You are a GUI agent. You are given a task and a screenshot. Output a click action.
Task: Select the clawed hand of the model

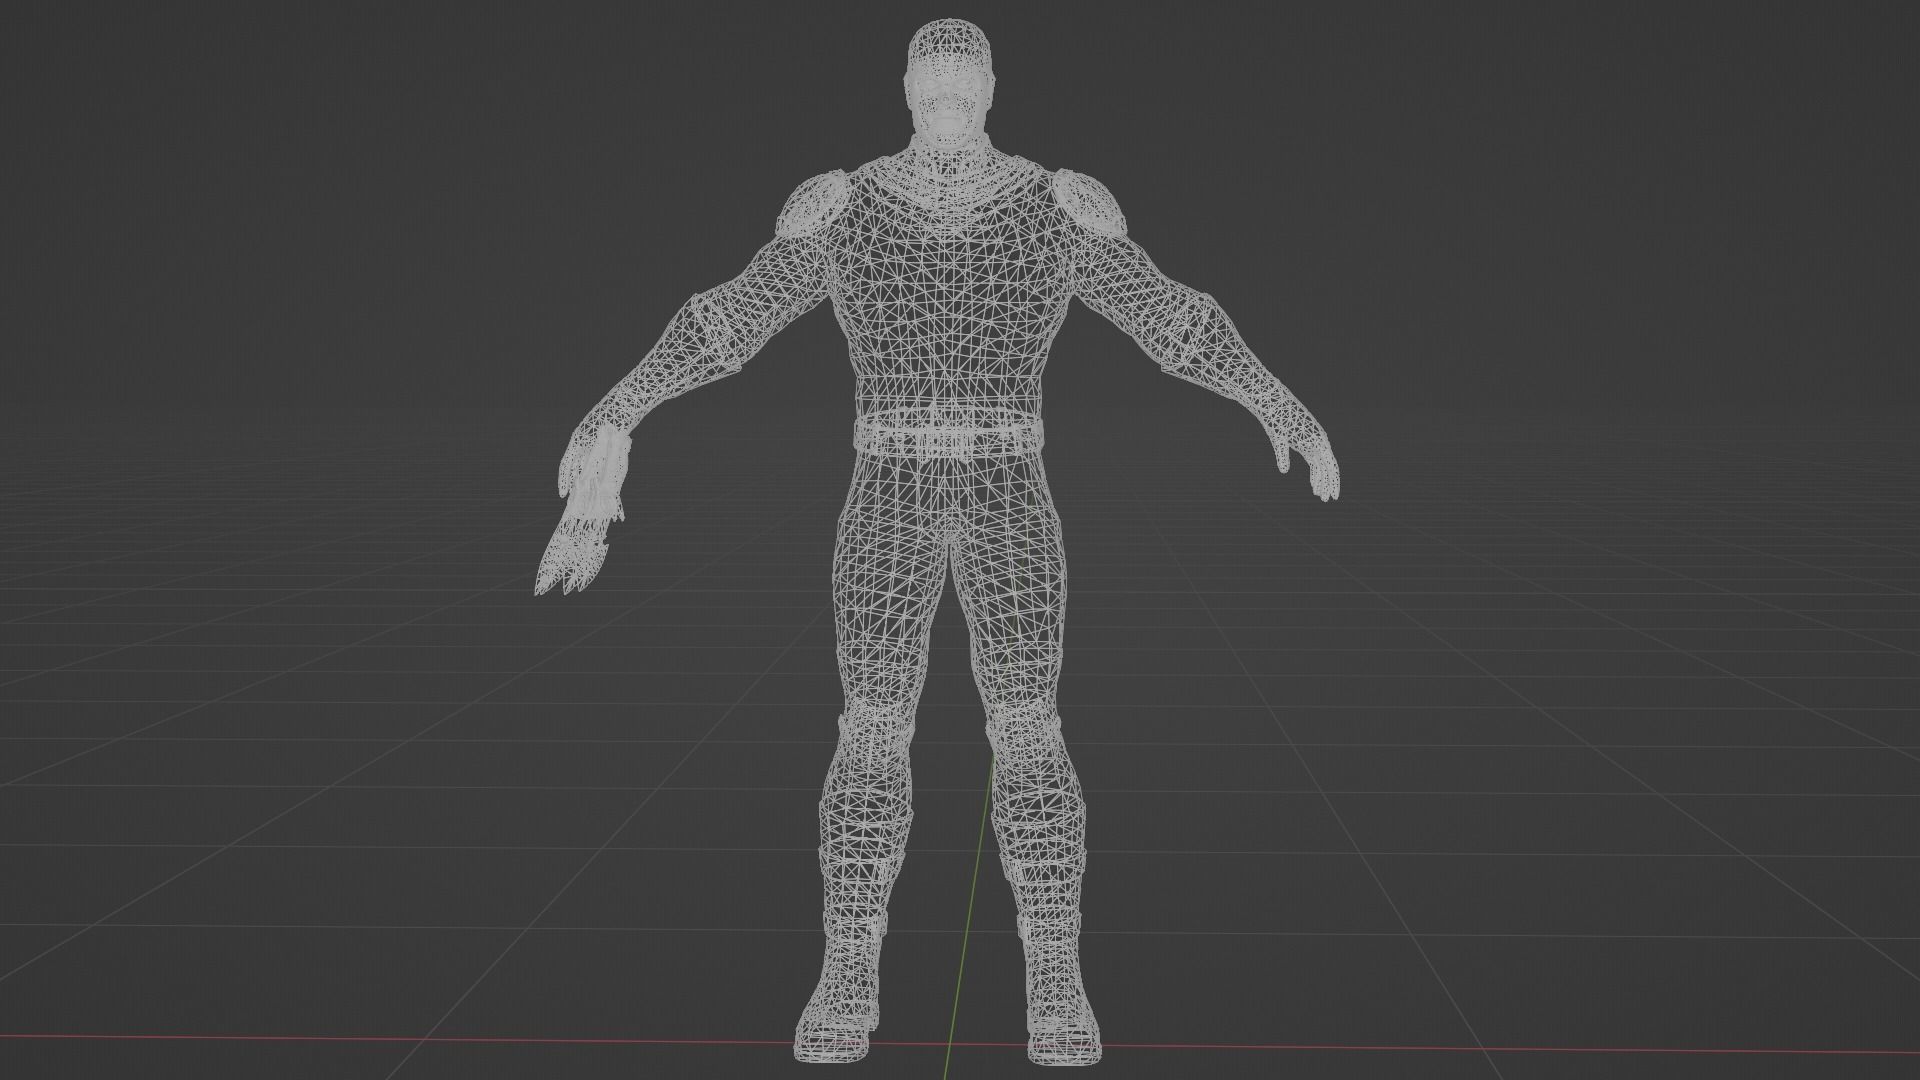(586, 512)
